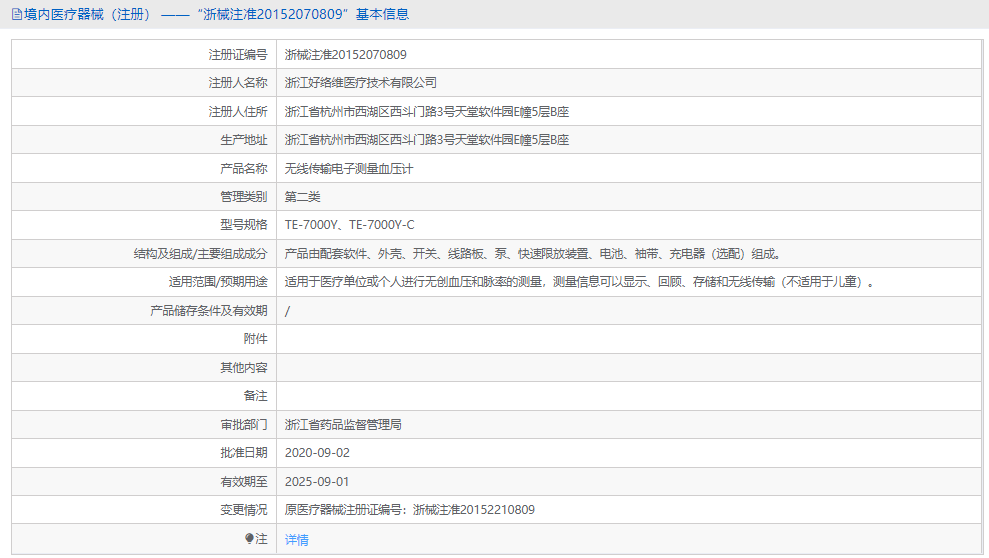
Task: Click the model spec TE-7000Y、TE-7000Y-C
Action: pyautogui.click(x=349, y=225)
